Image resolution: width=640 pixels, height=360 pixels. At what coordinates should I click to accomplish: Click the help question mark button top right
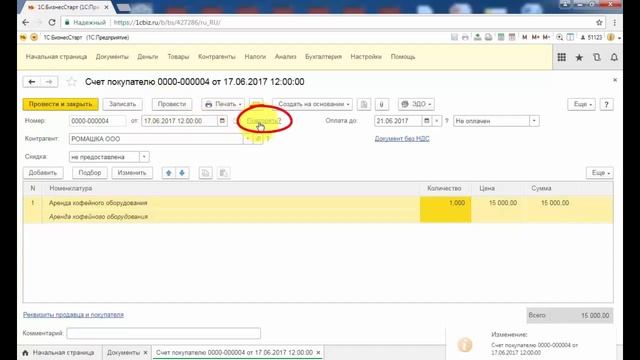click(x=607, y=104)
